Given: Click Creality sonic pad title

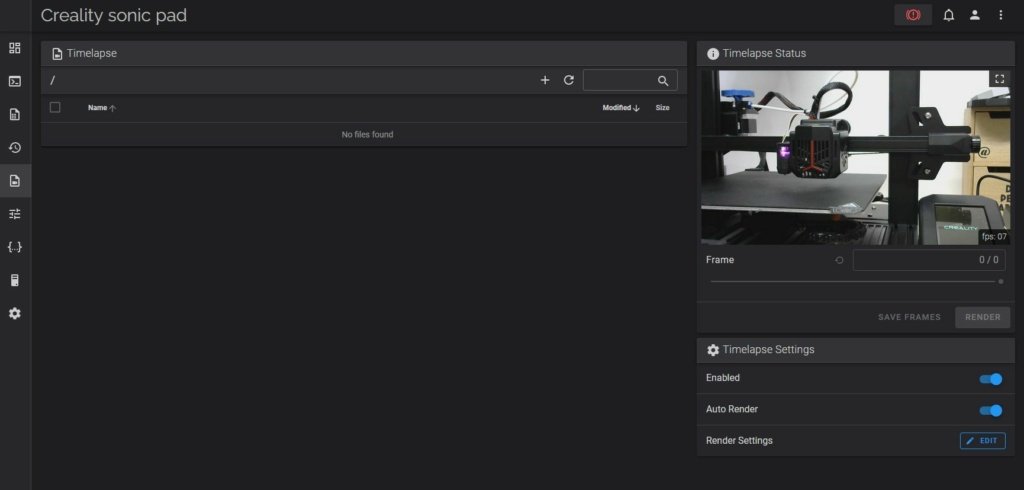Looking at the screenshot, I should click(x=114, y=16).
